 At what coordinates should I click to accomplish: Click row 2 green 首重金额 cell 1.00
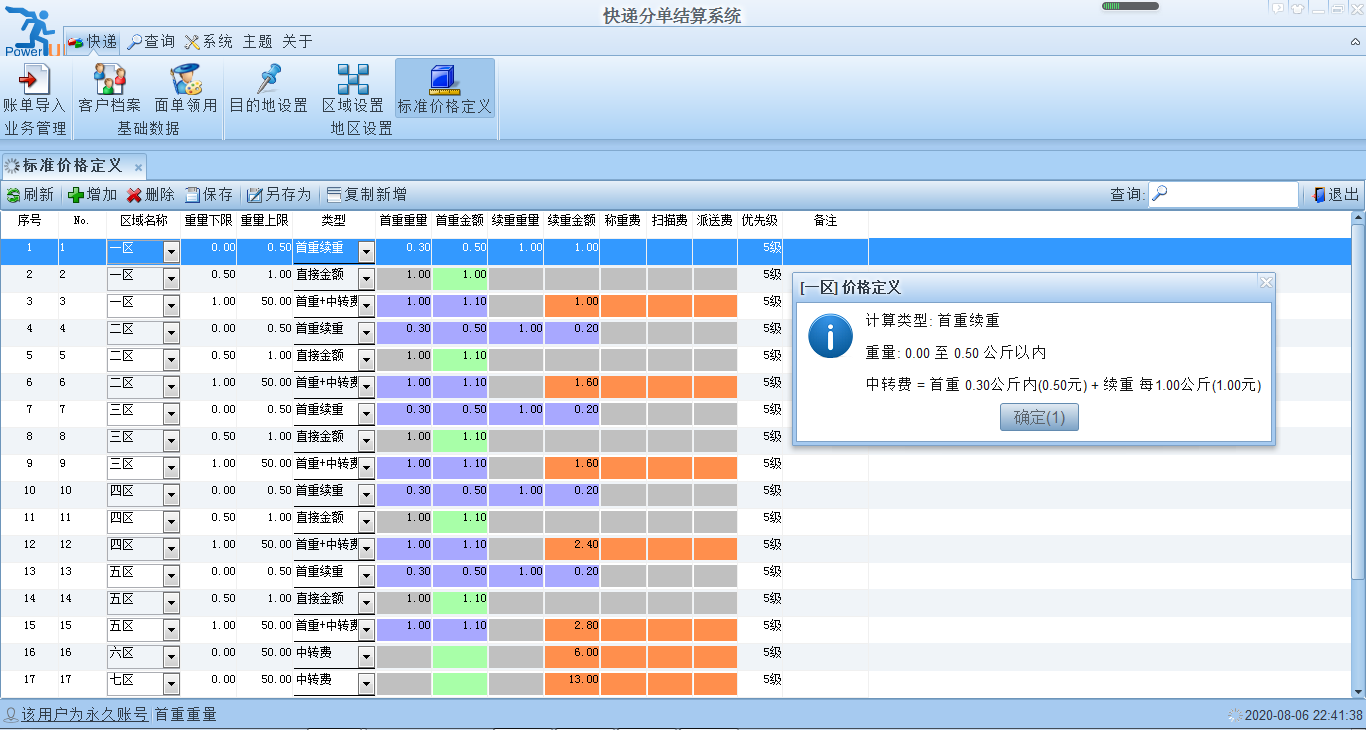click(x=460, y=279)
